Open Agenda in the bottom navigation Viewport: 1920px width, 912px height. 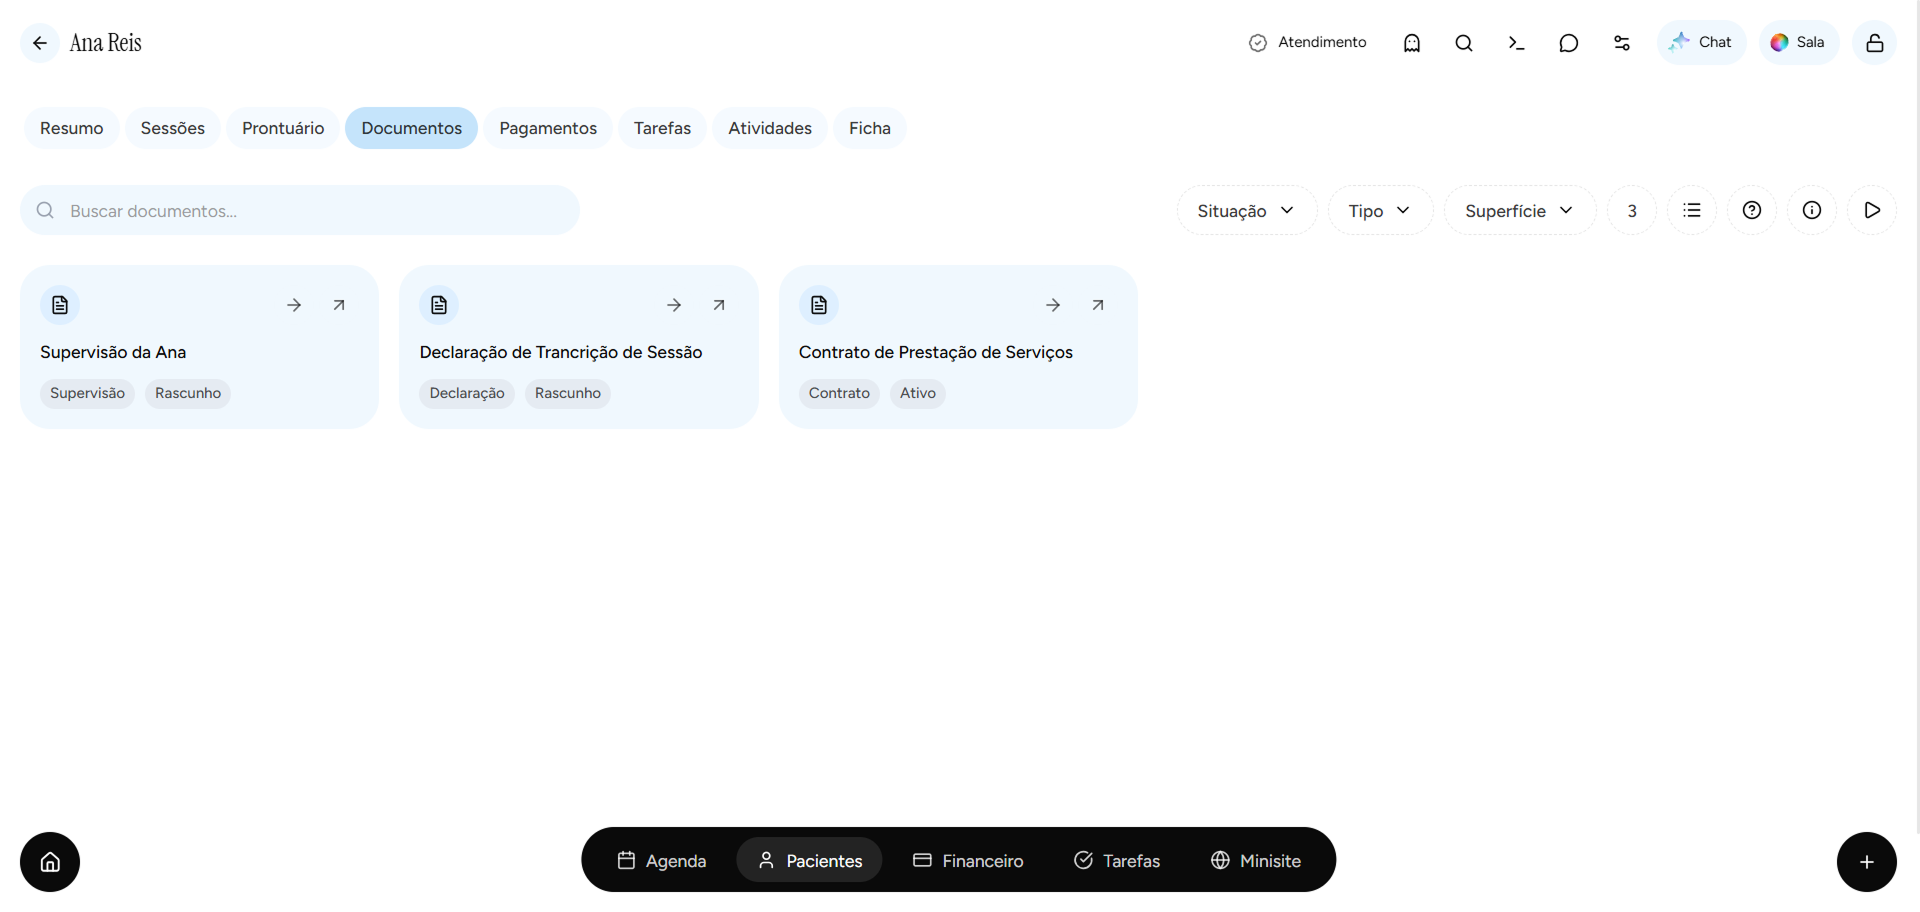click(x=662, y=860)
